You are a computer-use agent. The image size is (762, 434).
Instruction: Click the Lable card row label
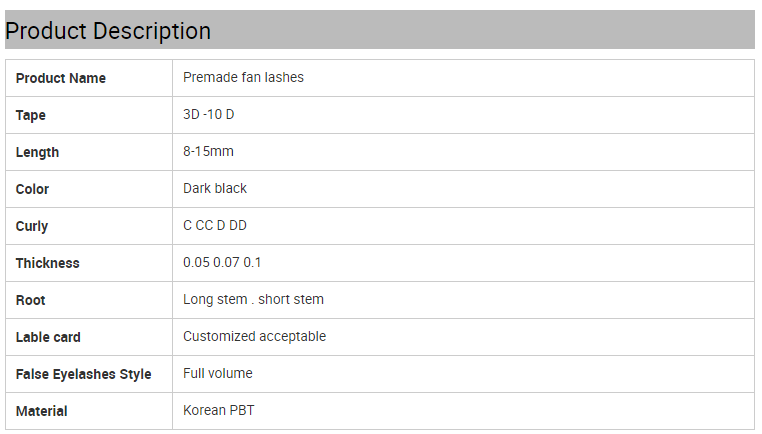48,337
